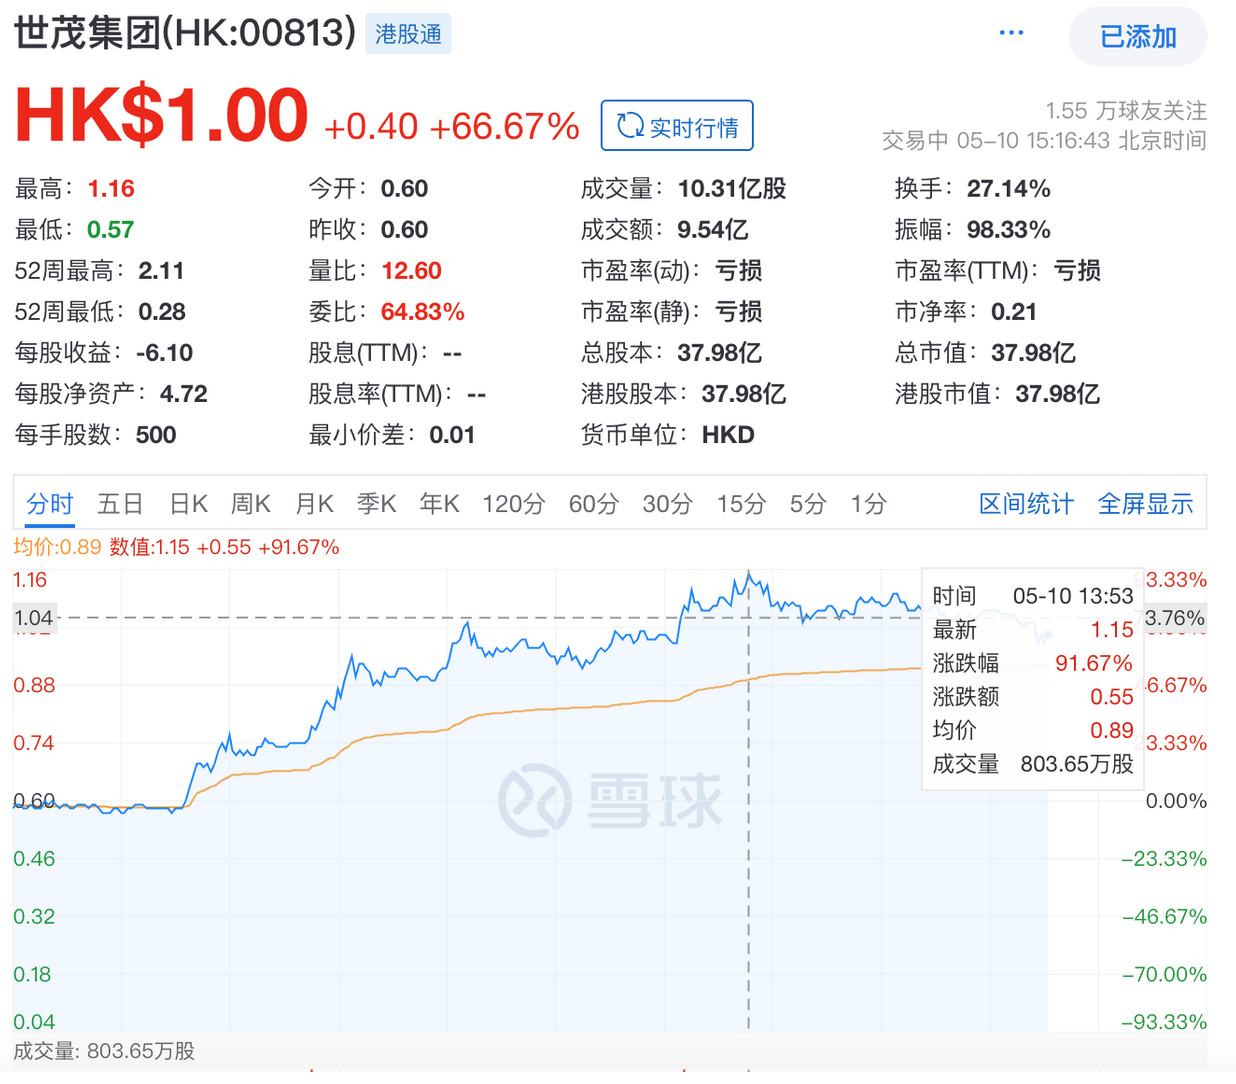Click the 3.76% crosshair percent label
The image size is (1236, 1084).
coord(1175,618)
